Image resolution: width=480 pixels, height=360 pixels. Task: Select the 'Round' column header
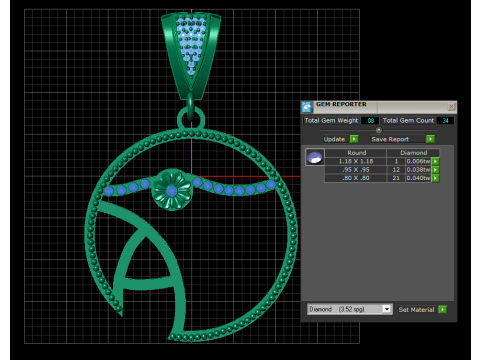356,153
